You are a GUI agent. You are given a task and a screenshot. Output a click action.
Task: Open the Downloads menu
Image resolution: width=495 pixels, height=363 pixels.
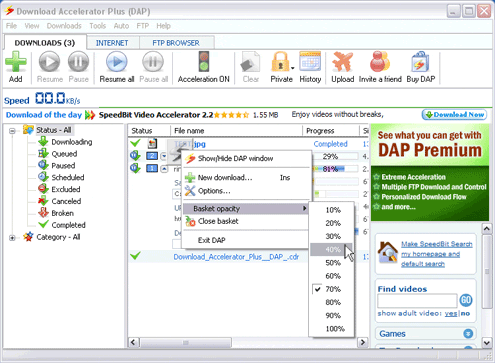tap(64, 26)
